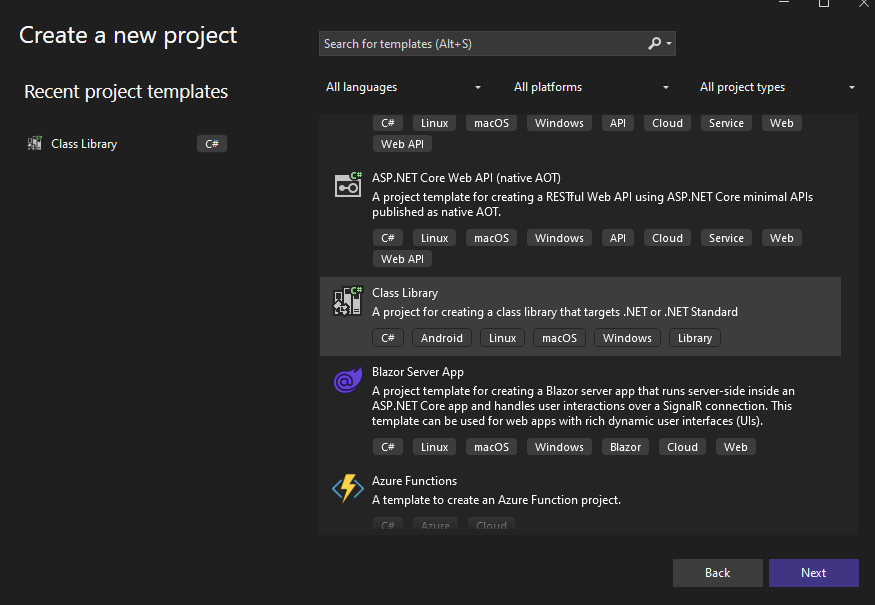Click the Service tag on native AOT template
This screenshot has height=605, width=875.
pyautogui.click(x=726, y=238)
